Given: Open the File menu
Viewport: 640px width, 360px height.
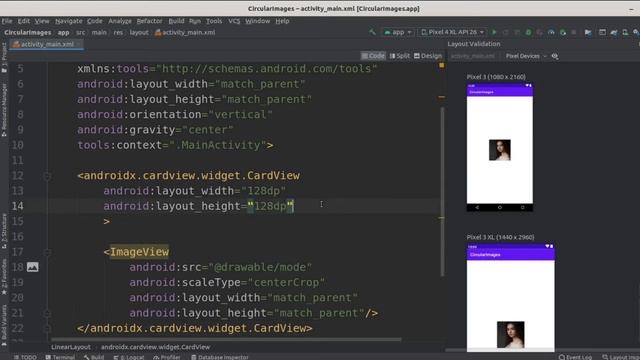Looking at the screenshot, I should (7, 21).
